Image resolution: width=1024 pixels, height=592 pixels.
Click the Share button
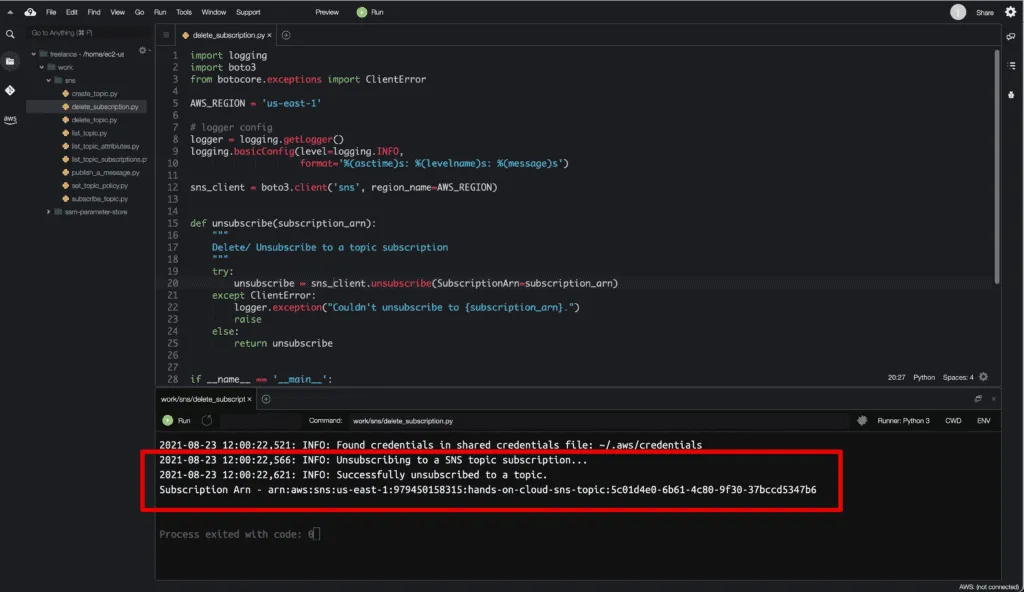coord(984,12)
